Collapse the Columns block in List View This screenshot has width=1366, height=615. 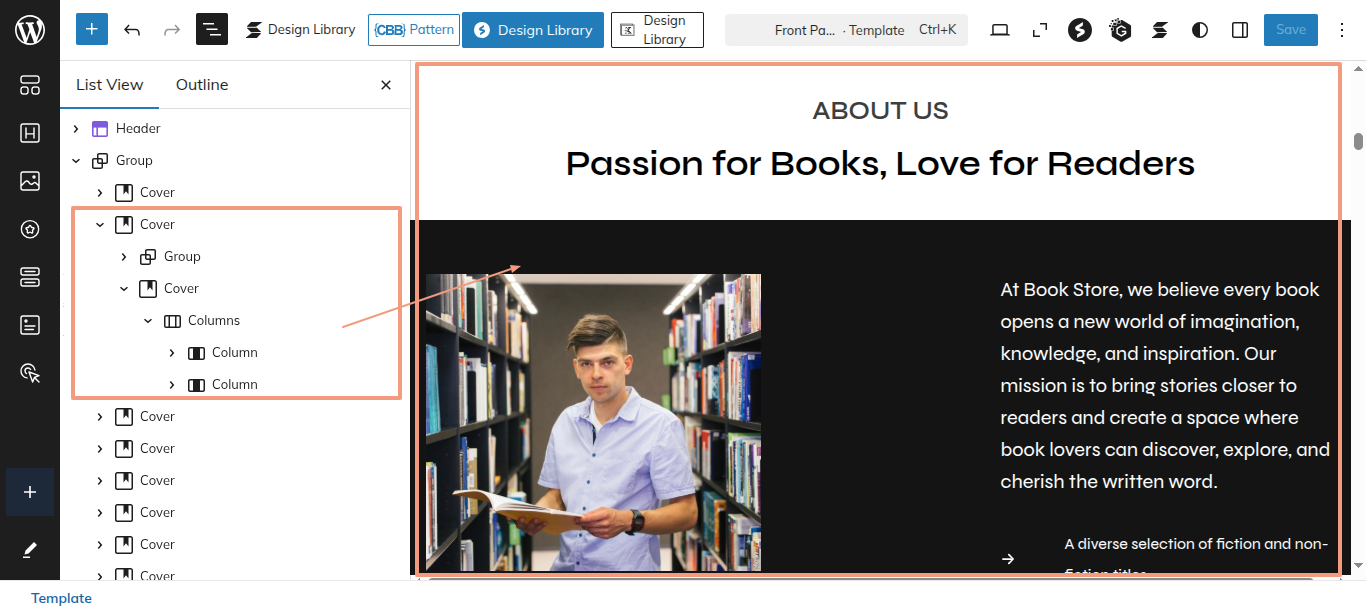[x=148, y=321]
